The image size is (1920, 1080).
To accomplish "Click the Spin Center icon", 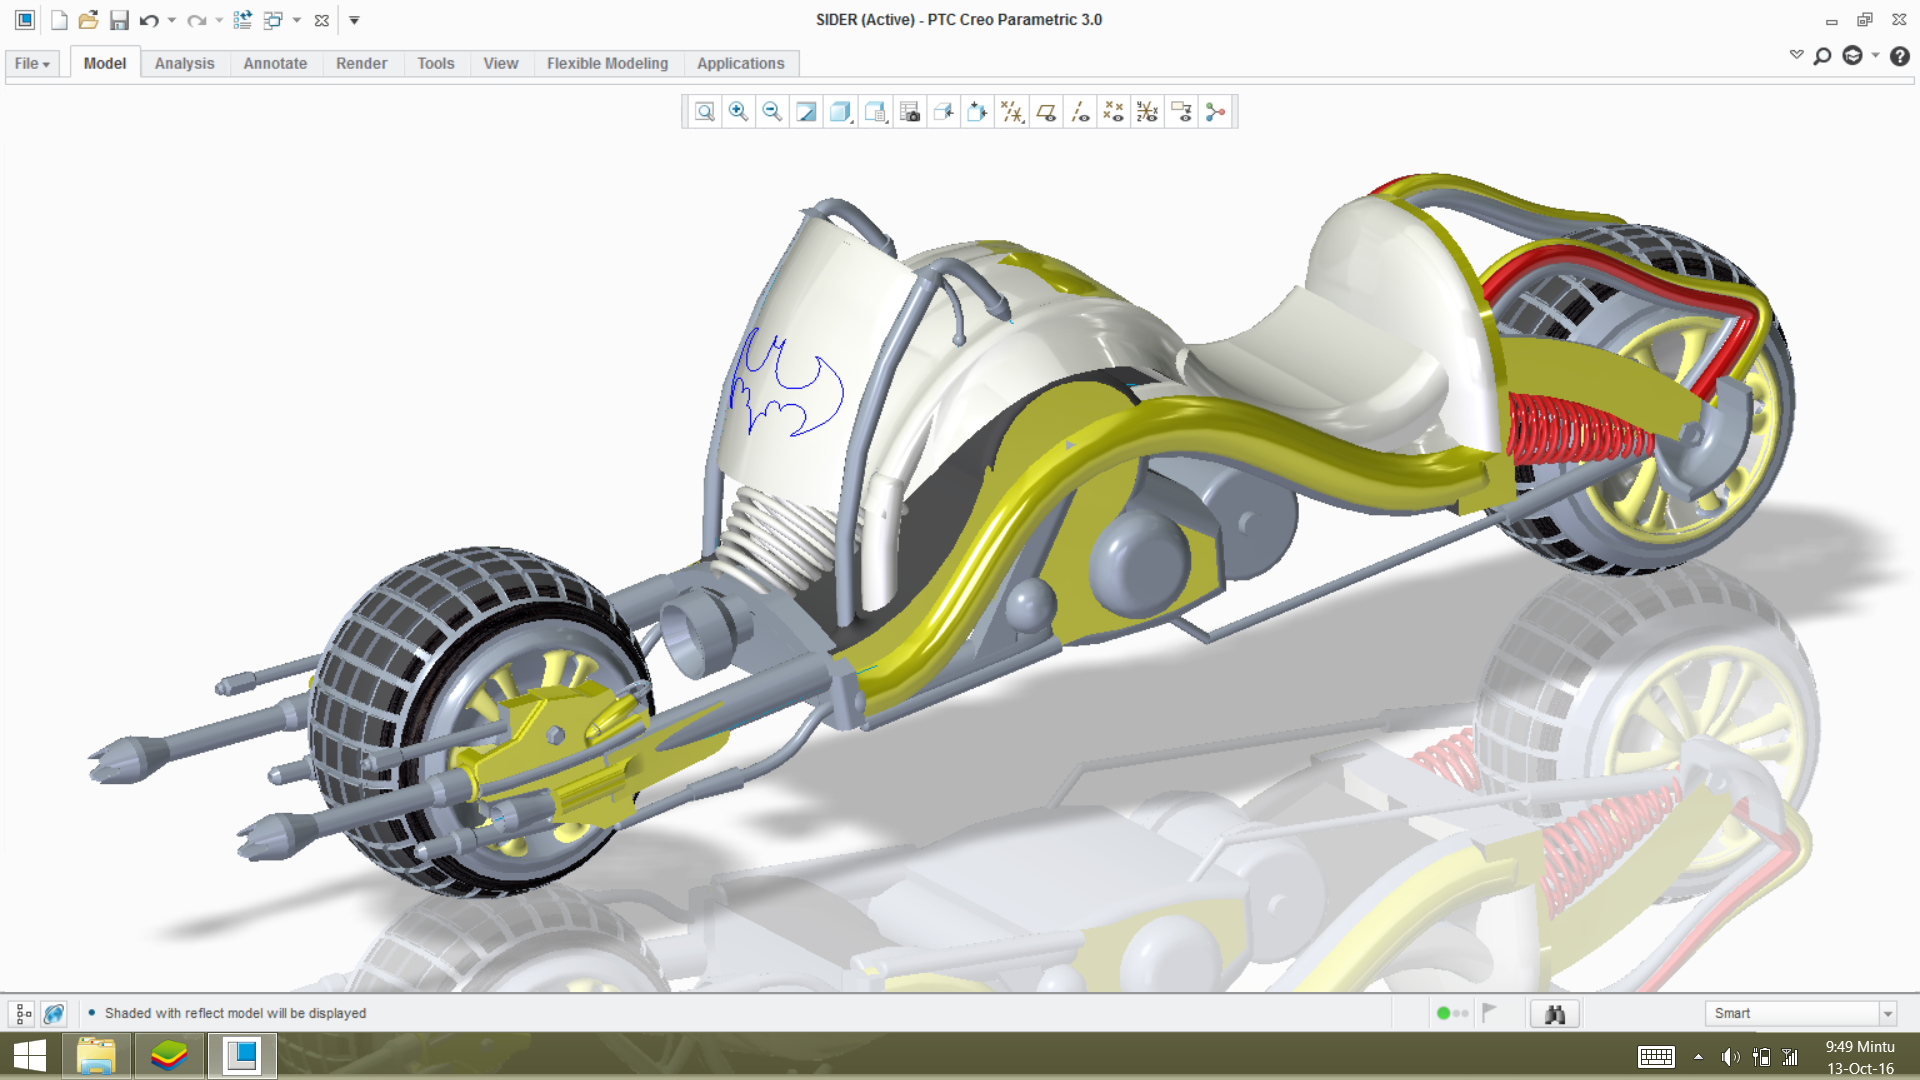I will 1215,112.
